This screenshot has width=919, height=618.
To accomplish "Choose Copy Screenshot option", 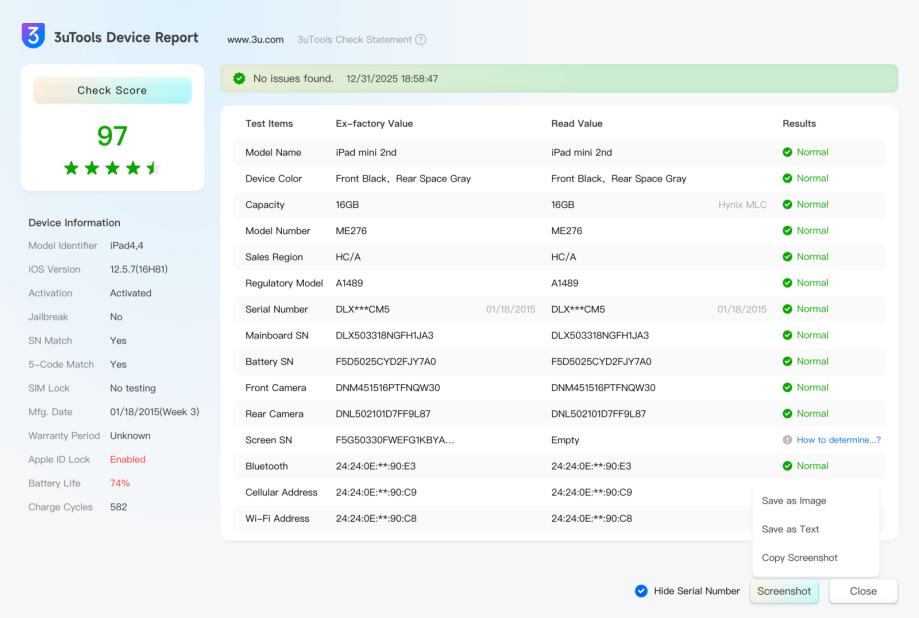I will 799,558.
